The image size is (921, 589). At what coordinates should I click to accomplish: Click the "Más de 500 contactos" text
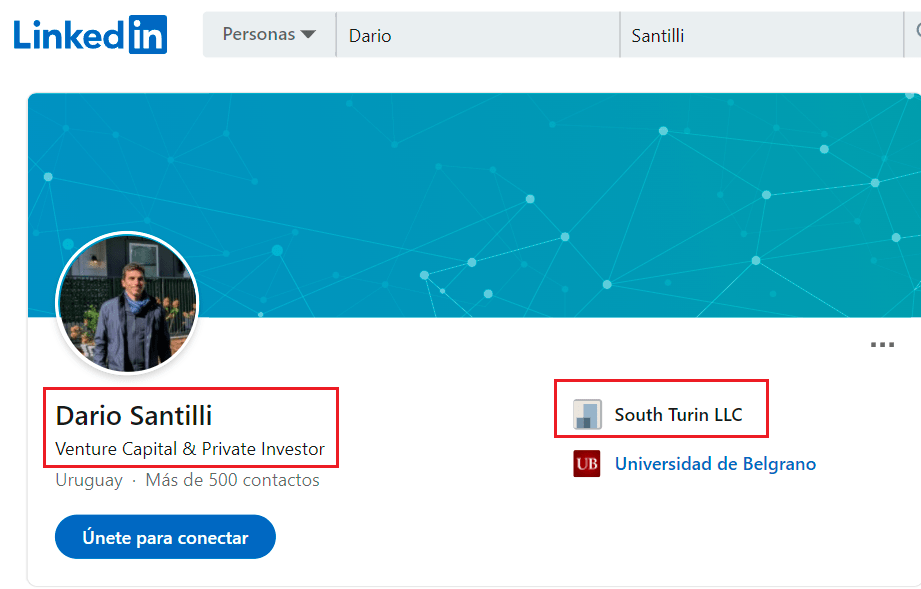click(232, 480)
